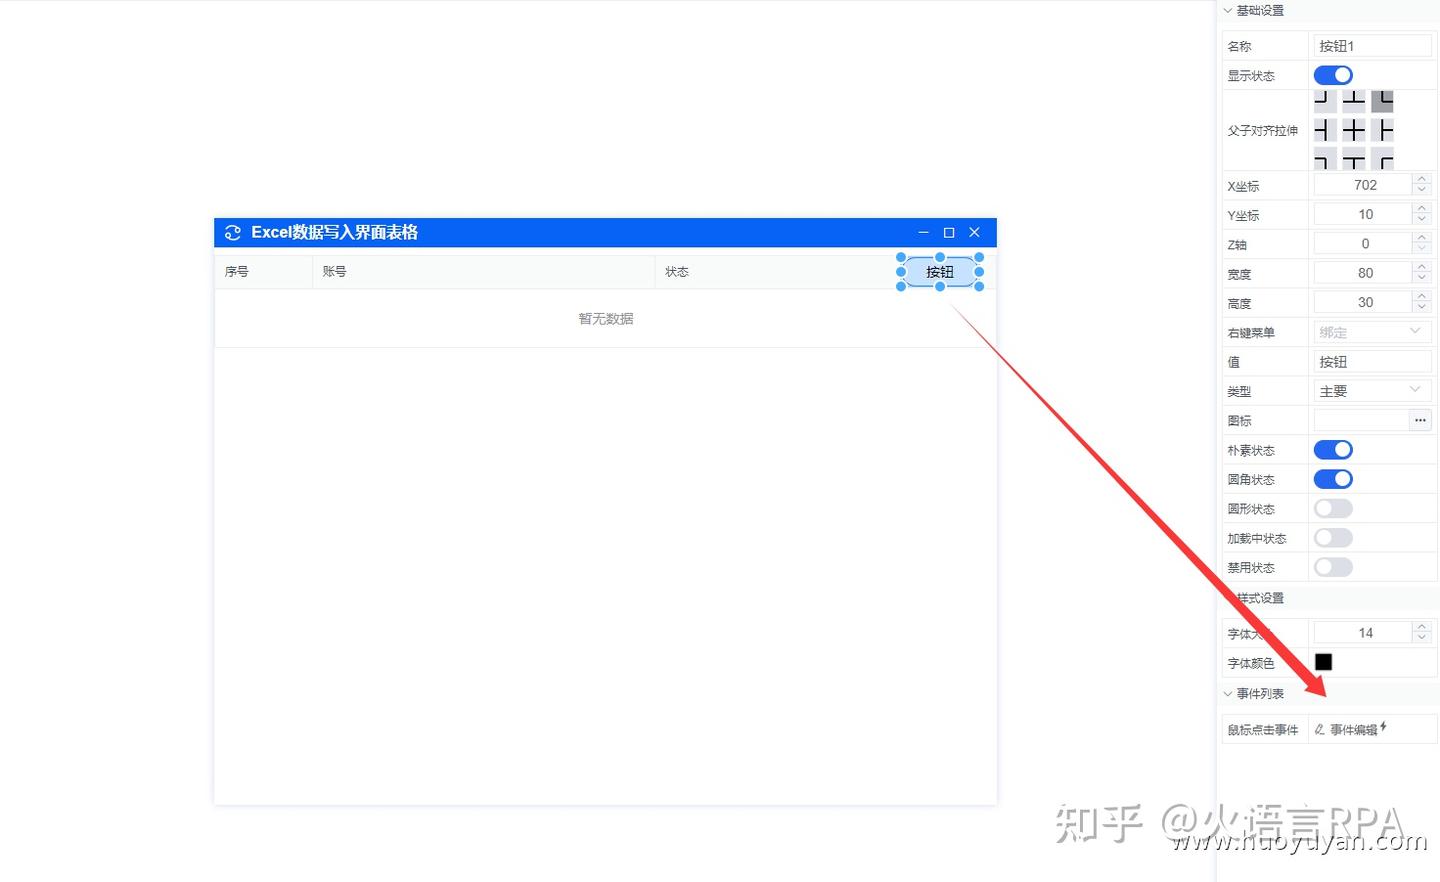Image resolution: width=1440 pixels, height=882 pixels.
Task: Click the X坐标 field showing 702
Action: (1363, 185)
